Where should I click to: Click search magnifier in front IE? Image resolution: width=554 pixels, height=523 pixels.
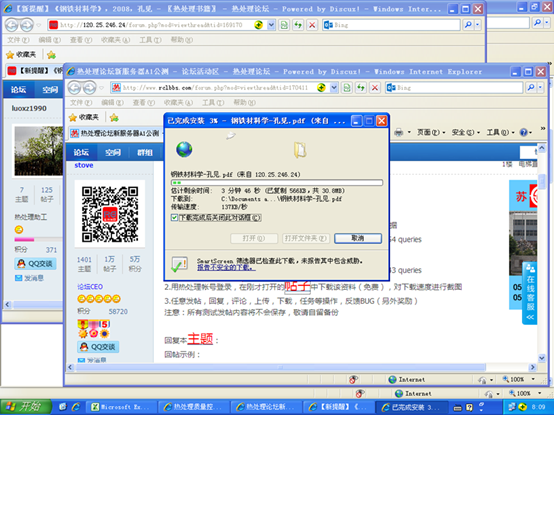click(x=531, y=88)
